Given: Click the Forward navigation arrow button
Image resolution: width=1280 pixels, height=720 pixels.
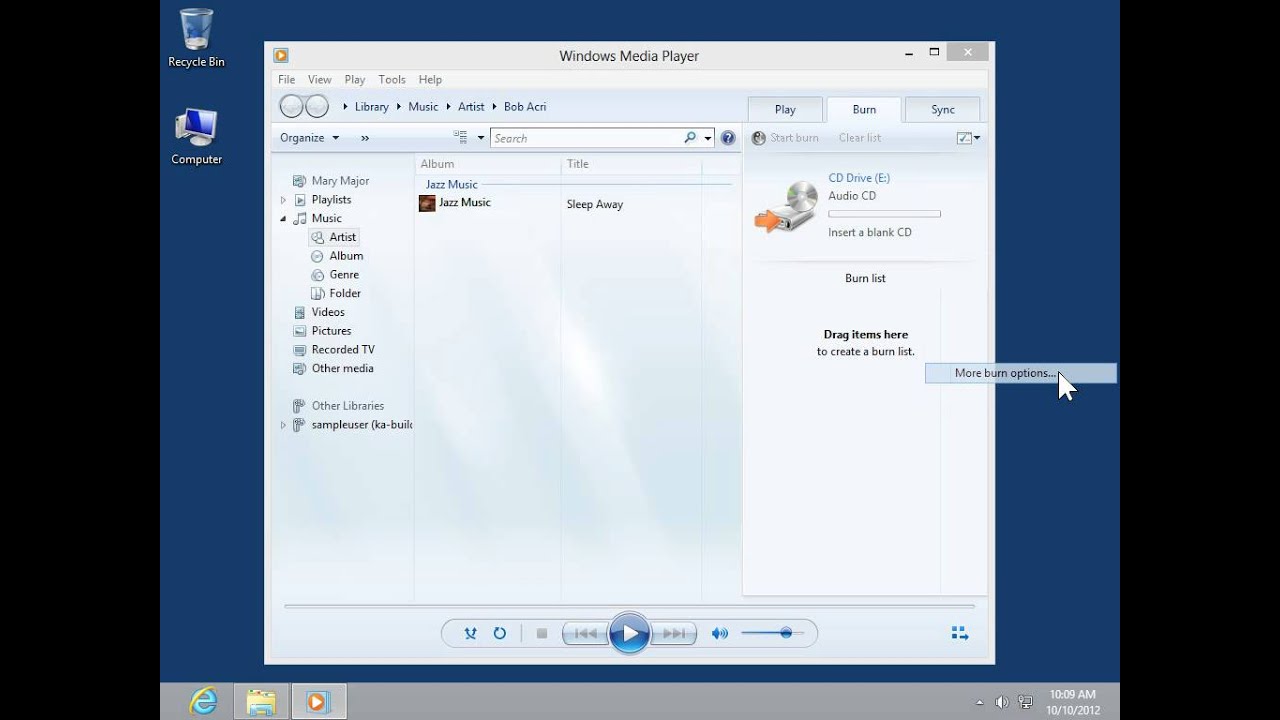Looking at the screenshot, I should tap(316, 106).
